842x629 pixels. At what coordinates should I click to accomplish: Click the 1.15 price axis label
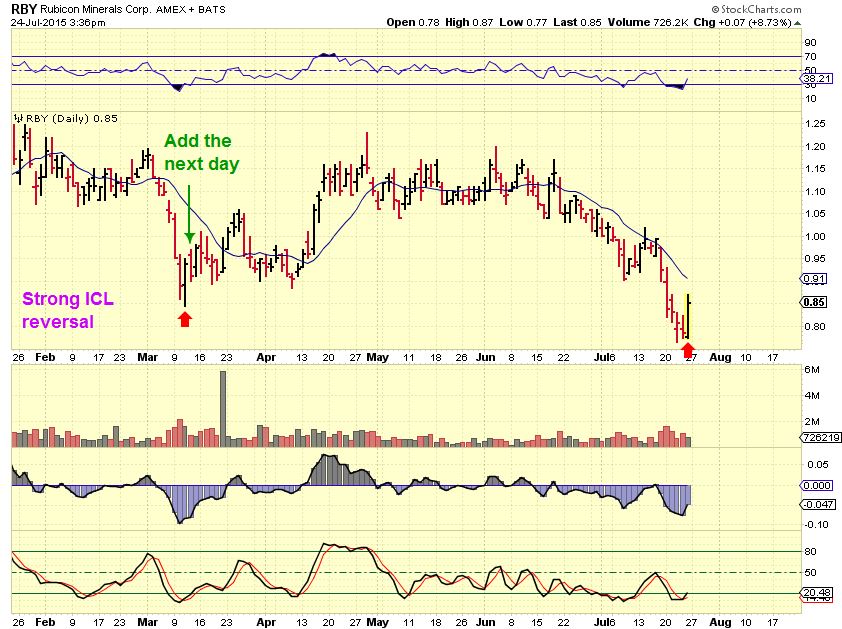point(815,169)
